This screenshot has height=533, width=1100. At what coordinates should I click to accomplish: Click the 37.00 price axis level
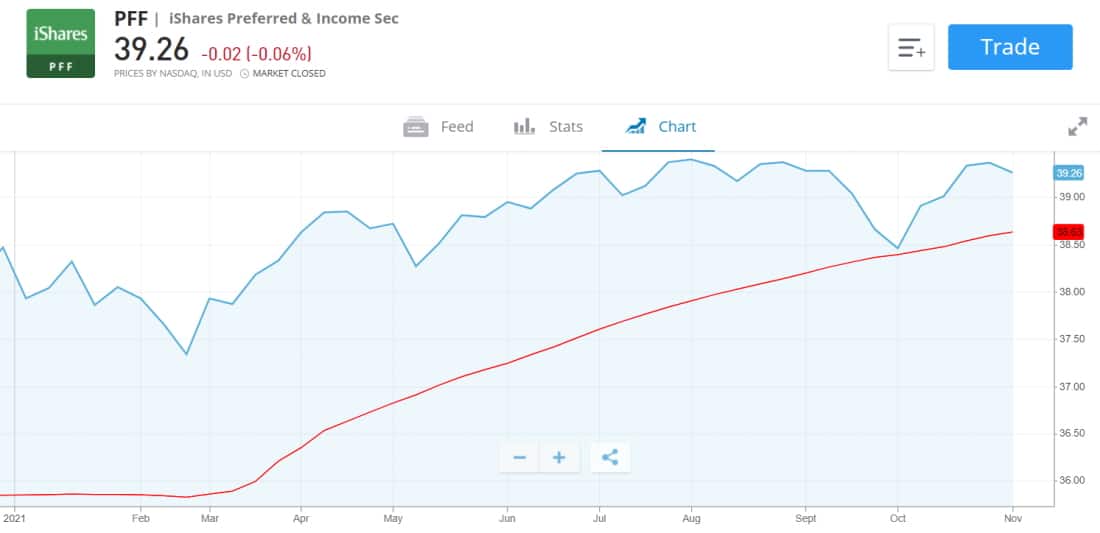coord(1071,386)
